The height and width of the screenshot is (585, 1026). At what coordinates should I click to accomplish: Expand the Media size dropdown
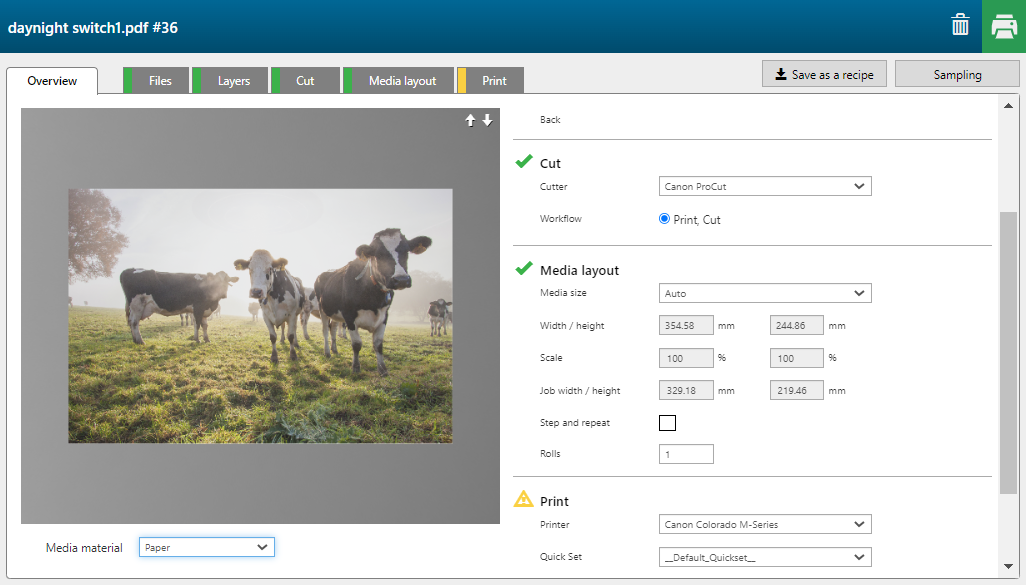click(765, 294)
